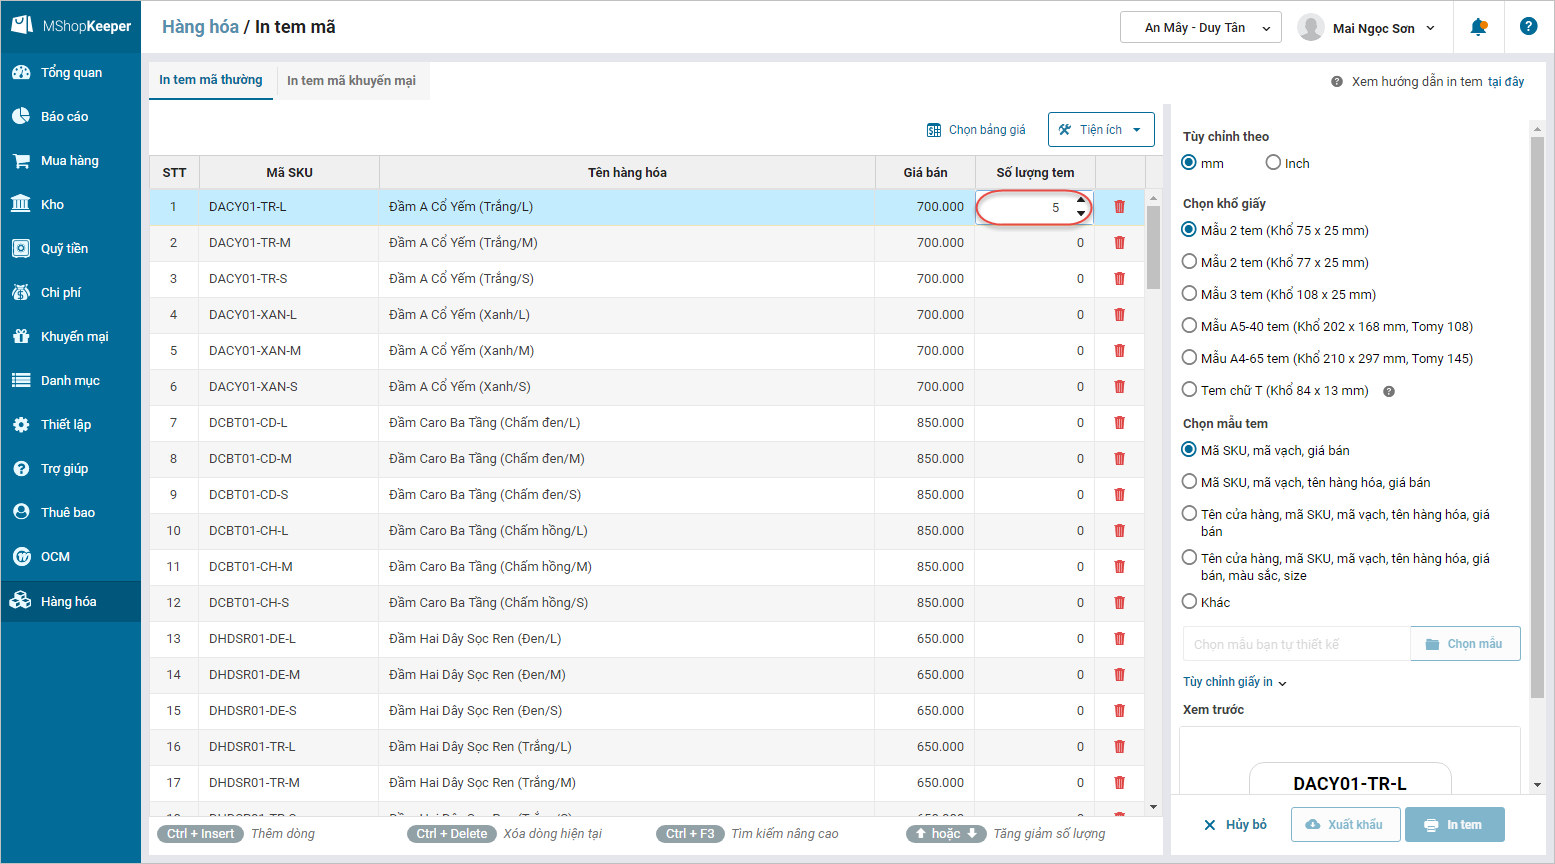The height and width of the screenshot is (864, 1555).
Task: Increase Số lượng tem with up arrow
Action: click(1081, 201)
